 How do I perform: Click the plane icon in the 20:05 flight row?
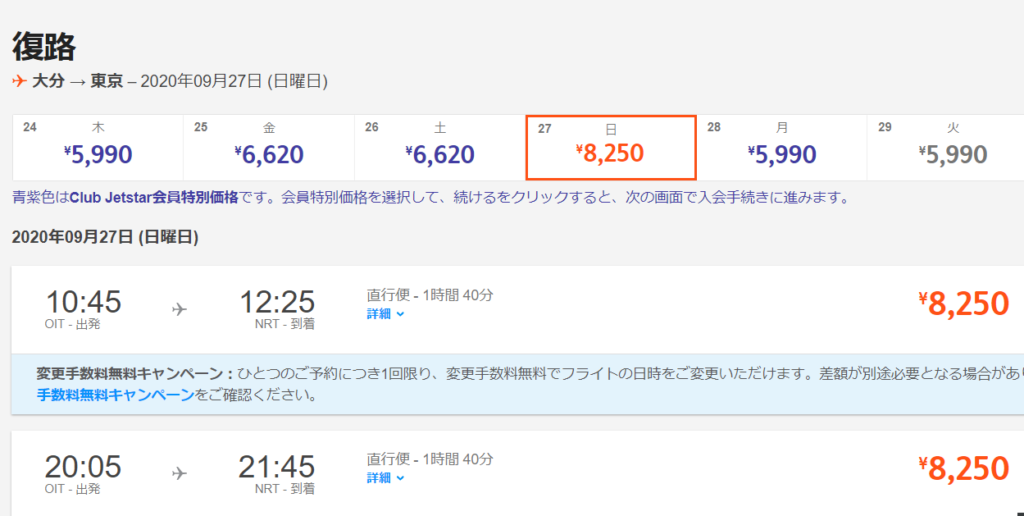point(179,473)
